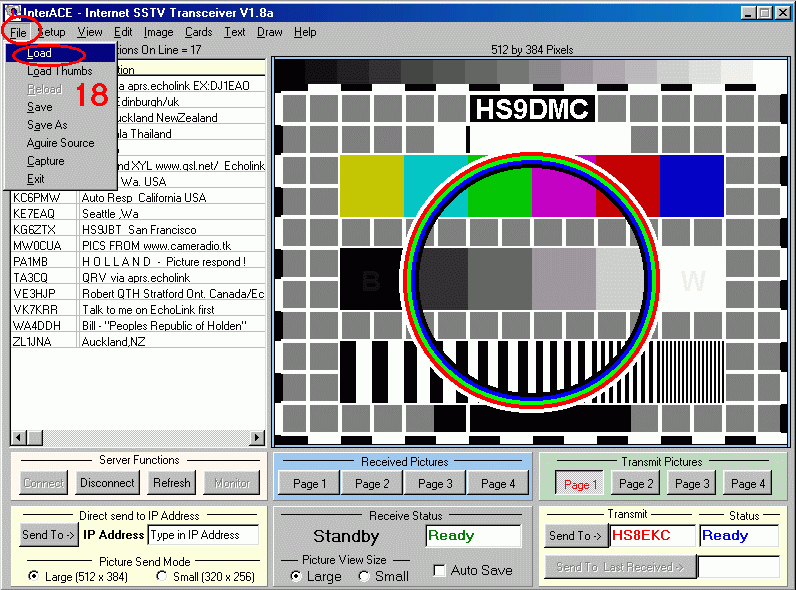Click the station list right scroll arrow
Screen dimensions: 796x590
(x=257, y=437)
